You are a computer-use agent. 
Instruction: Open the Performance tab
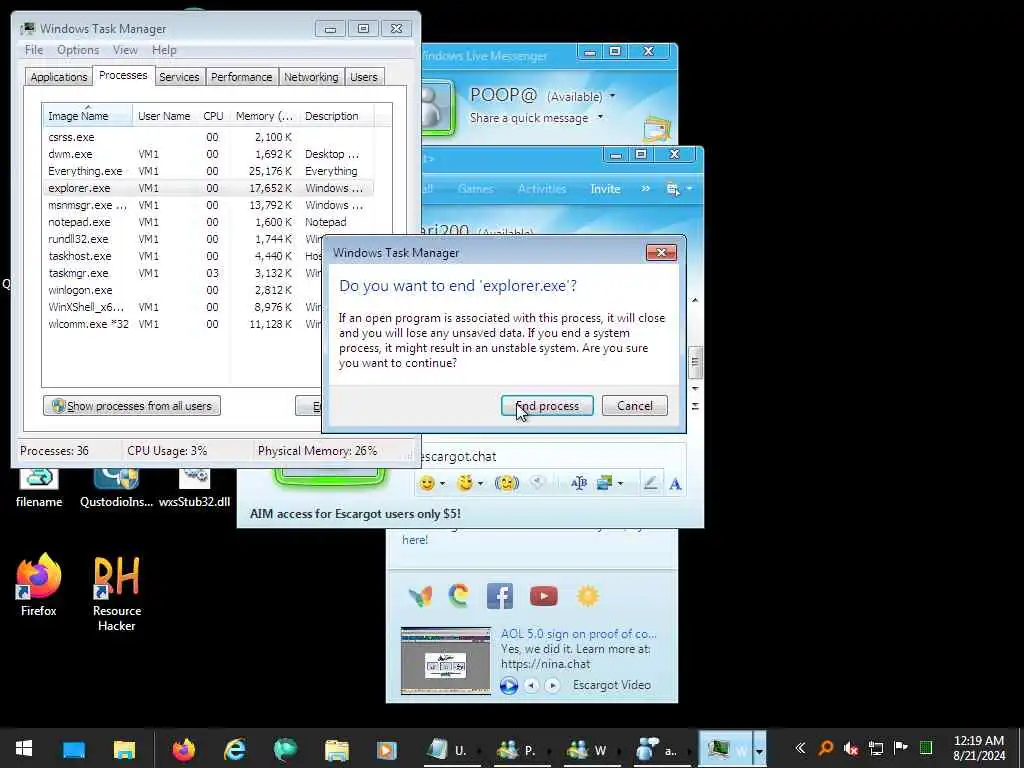241,76
